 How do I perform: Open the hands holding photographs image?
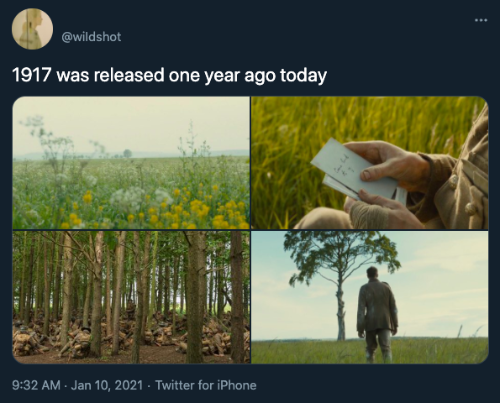(370, 163)
